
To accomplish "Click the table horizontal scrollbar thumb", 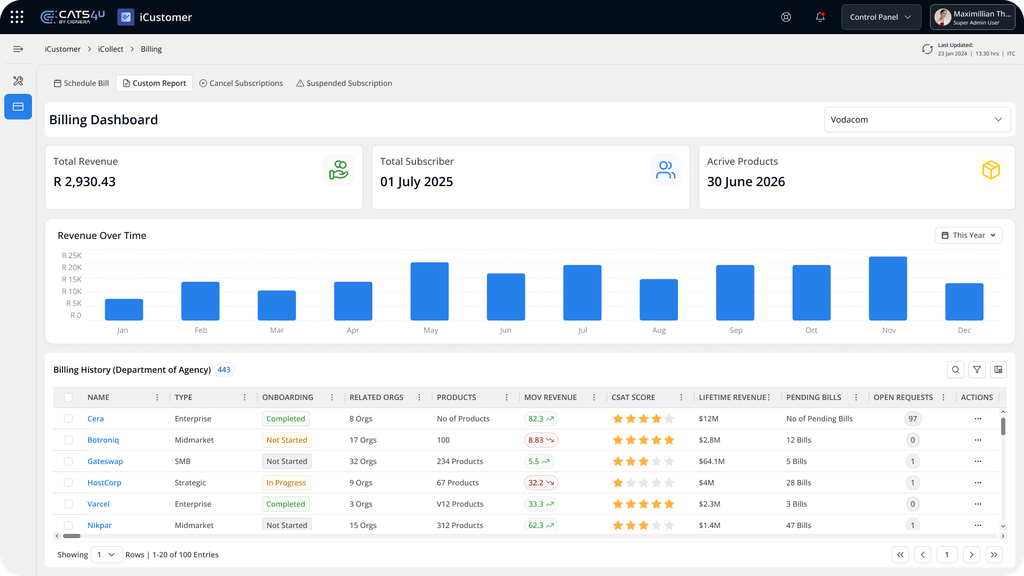I will [71, 536].
